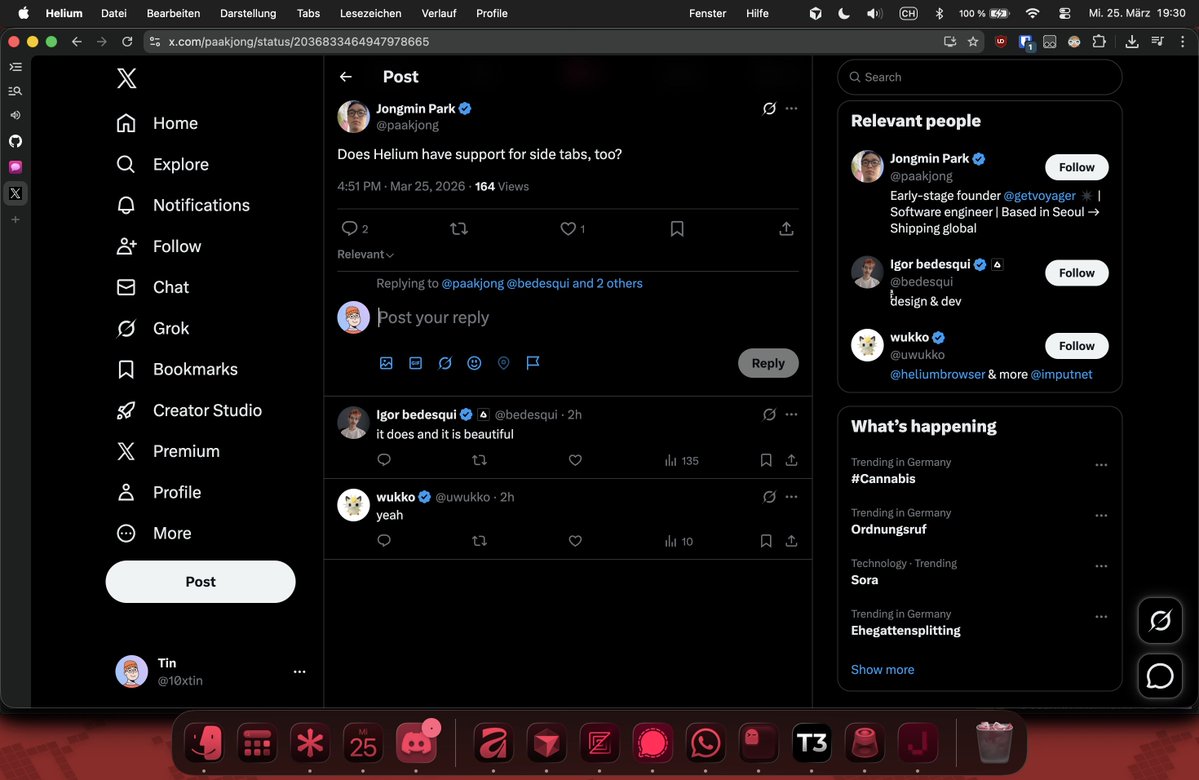Open browser downloads icon
Image resolution: width=1199 pixels, height=780 pixels.
[1132, 42]
